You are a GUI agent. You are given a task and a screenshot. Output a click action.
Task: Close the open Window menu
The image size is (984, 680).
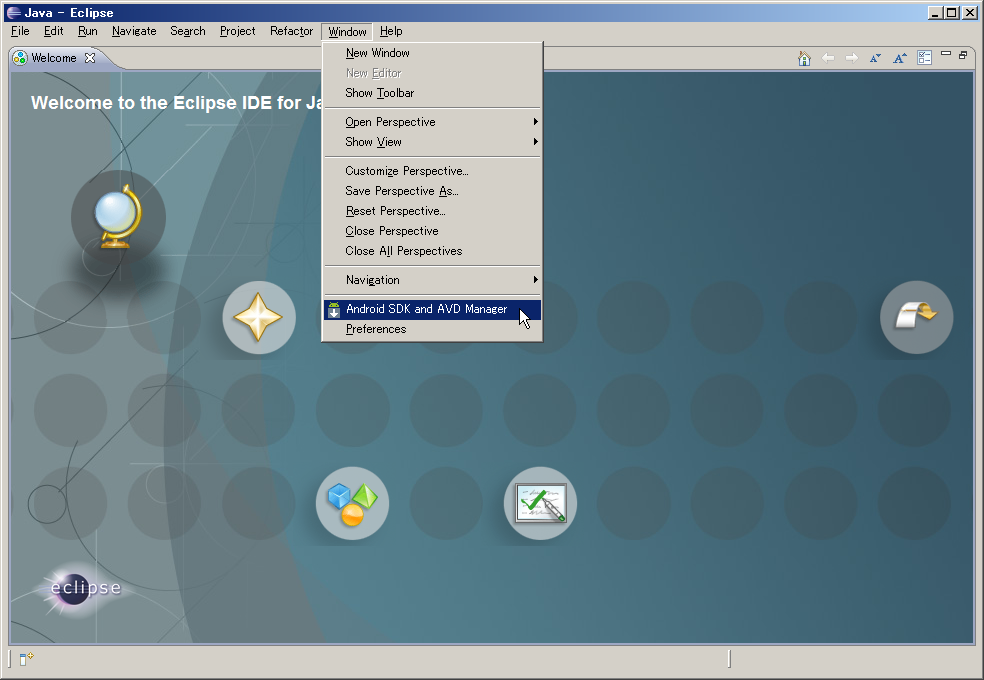click(347, 31)
